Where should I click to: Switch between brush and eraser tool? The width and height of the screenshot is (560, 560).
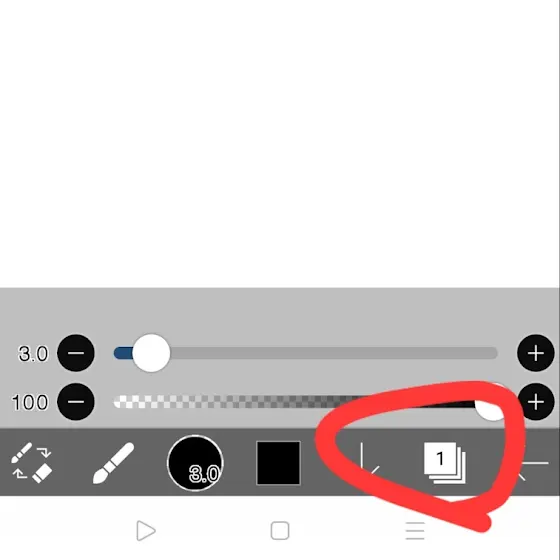coord(31,463)
